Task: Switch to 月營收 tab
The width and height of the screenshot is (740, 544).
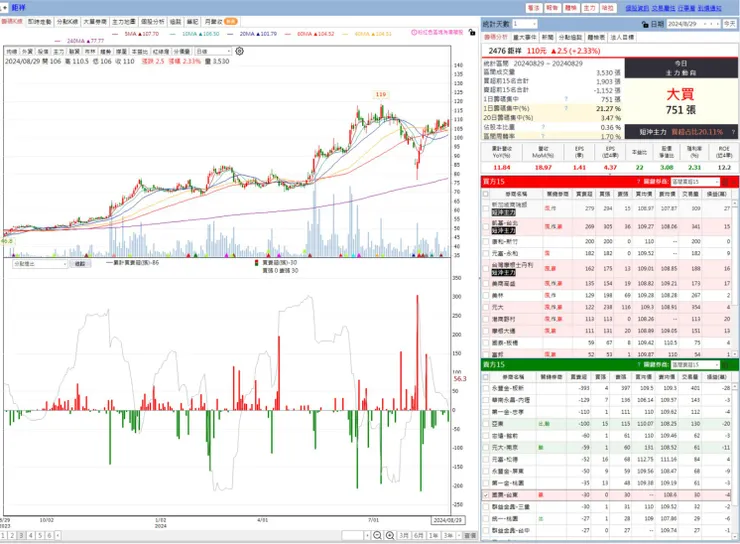Action: (220, 22)
